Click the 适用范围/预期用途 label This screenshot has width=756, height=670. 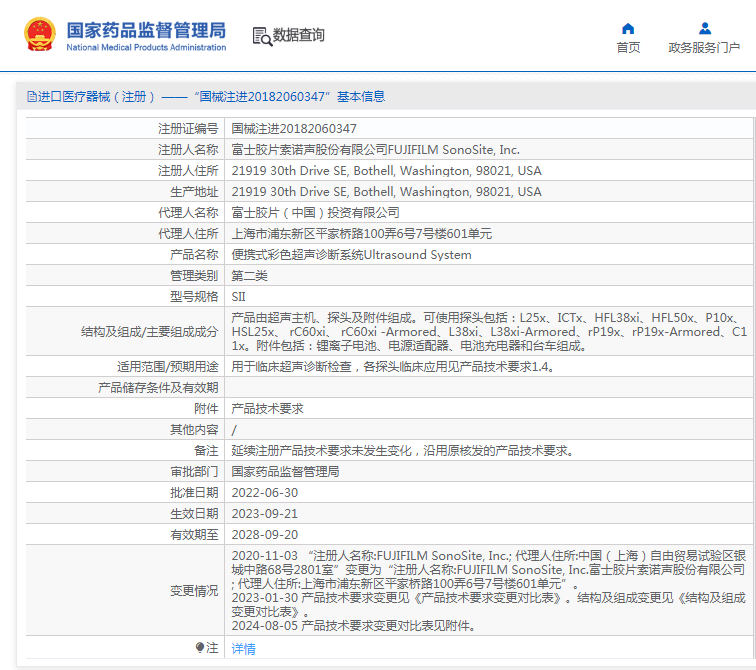167,367
